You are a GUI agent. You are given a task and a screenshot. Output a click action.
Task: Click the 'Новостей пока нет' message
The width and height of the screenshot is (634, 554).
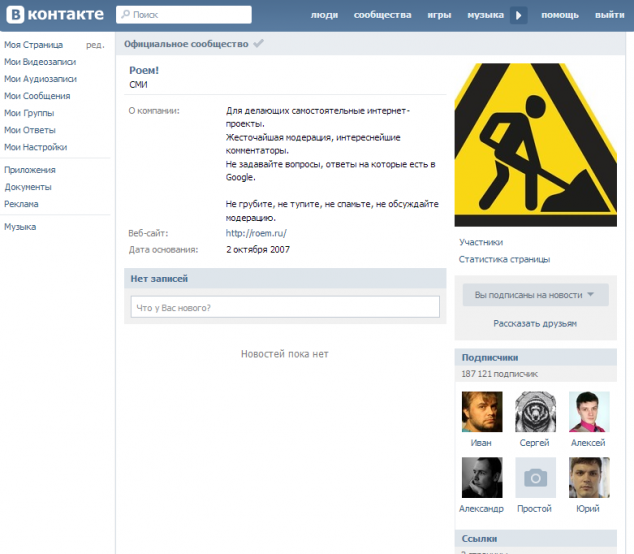(285, 354)
